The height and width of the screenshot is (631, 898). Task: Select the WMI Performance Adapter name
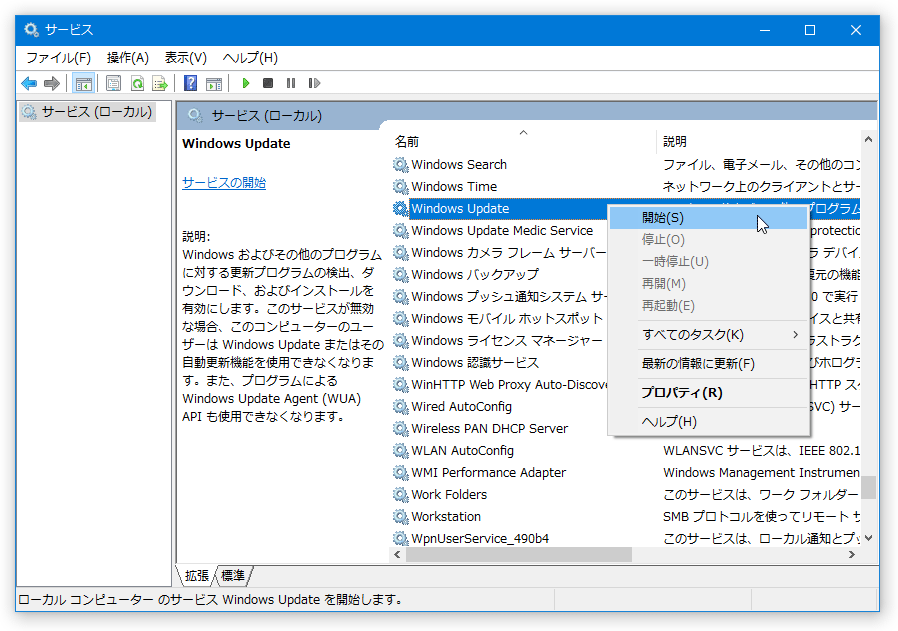pos(489,472)
